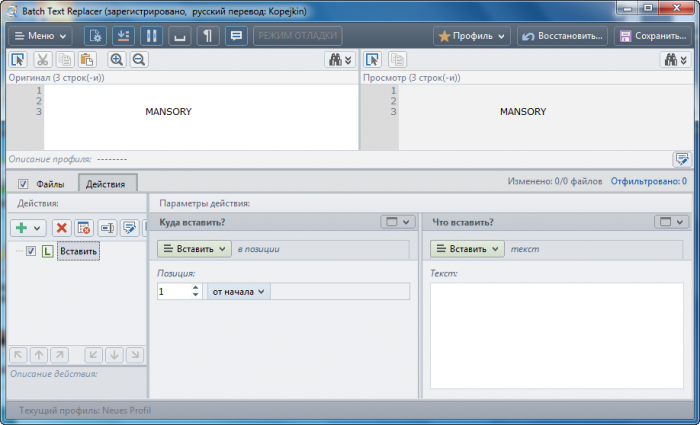Open panel layout dropdown next to Что вставить
Image resolution: width=700 pixels, height=425 pixels.
672,222
